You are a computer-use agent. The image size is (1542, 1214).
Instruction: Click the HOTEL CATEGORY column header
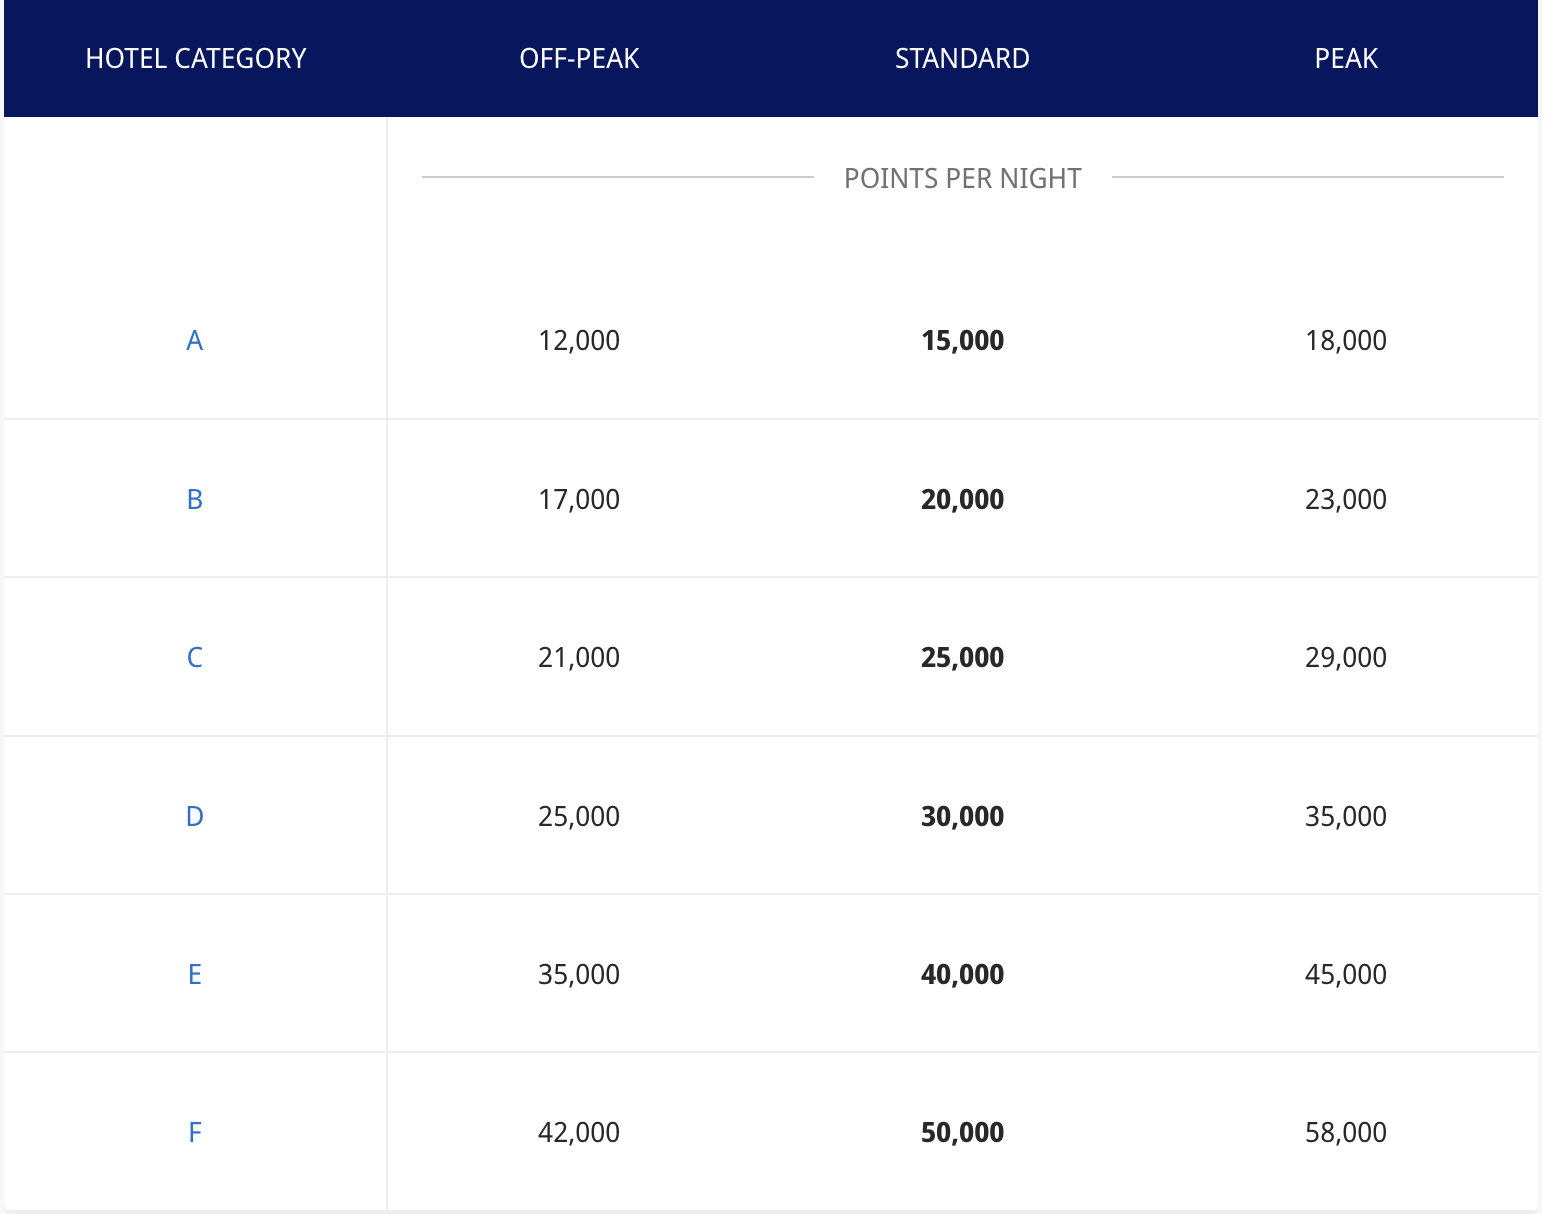coord(196,58)
